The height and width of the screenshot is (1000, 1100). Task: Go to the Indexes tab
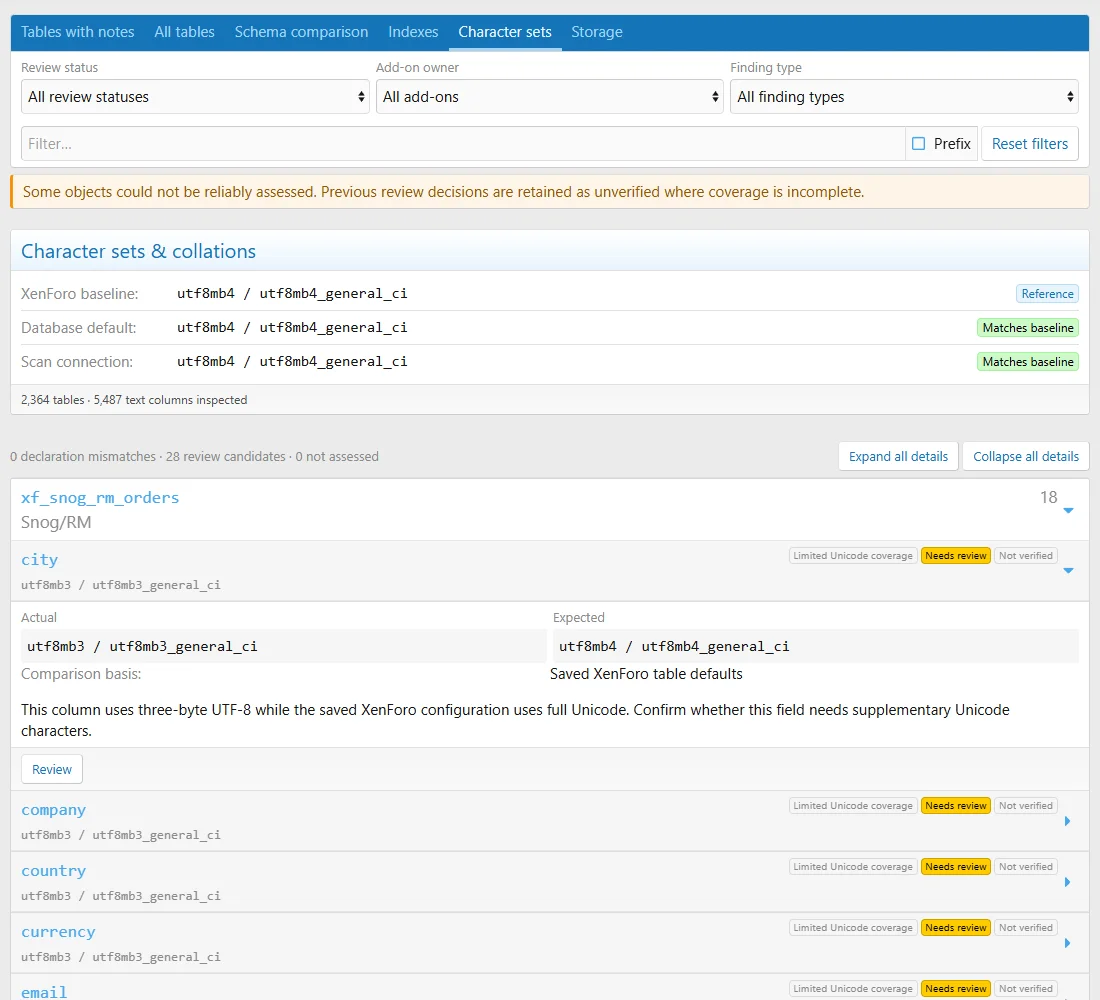tap(413, 32)
